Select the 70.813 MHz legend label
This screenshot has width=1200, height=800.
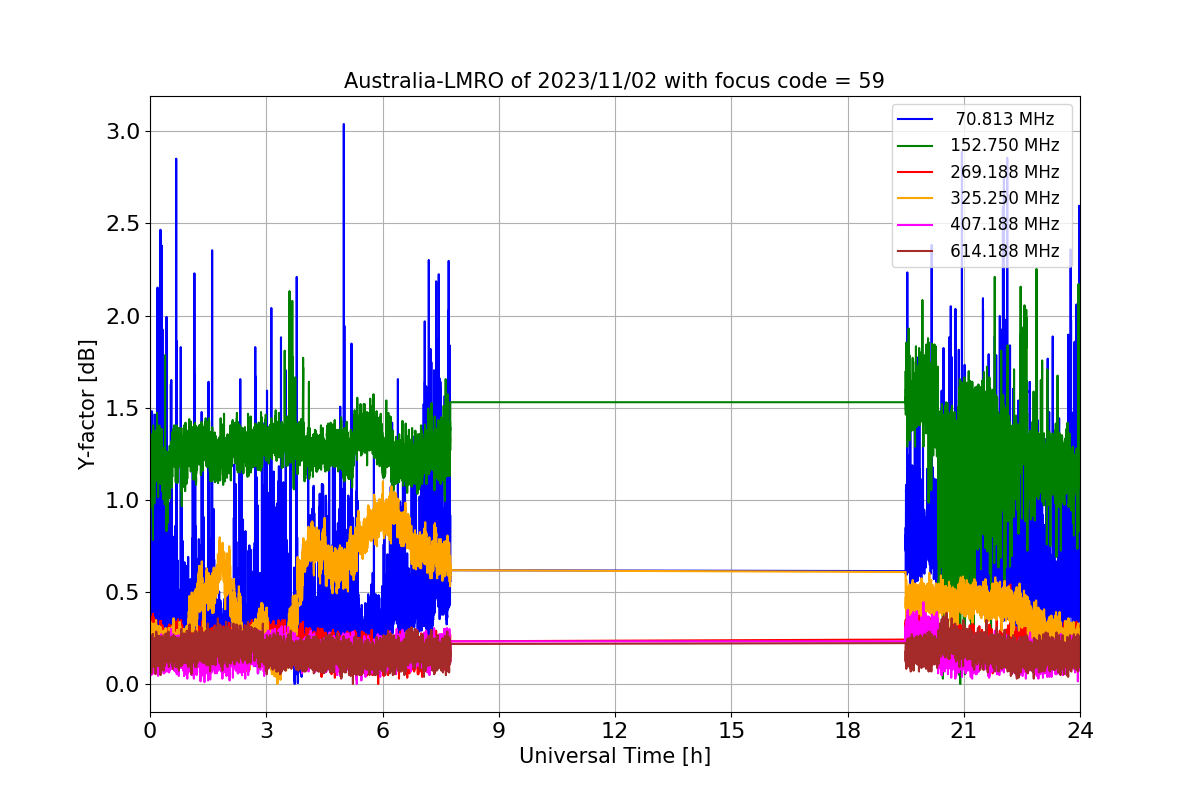[1005, 119]
